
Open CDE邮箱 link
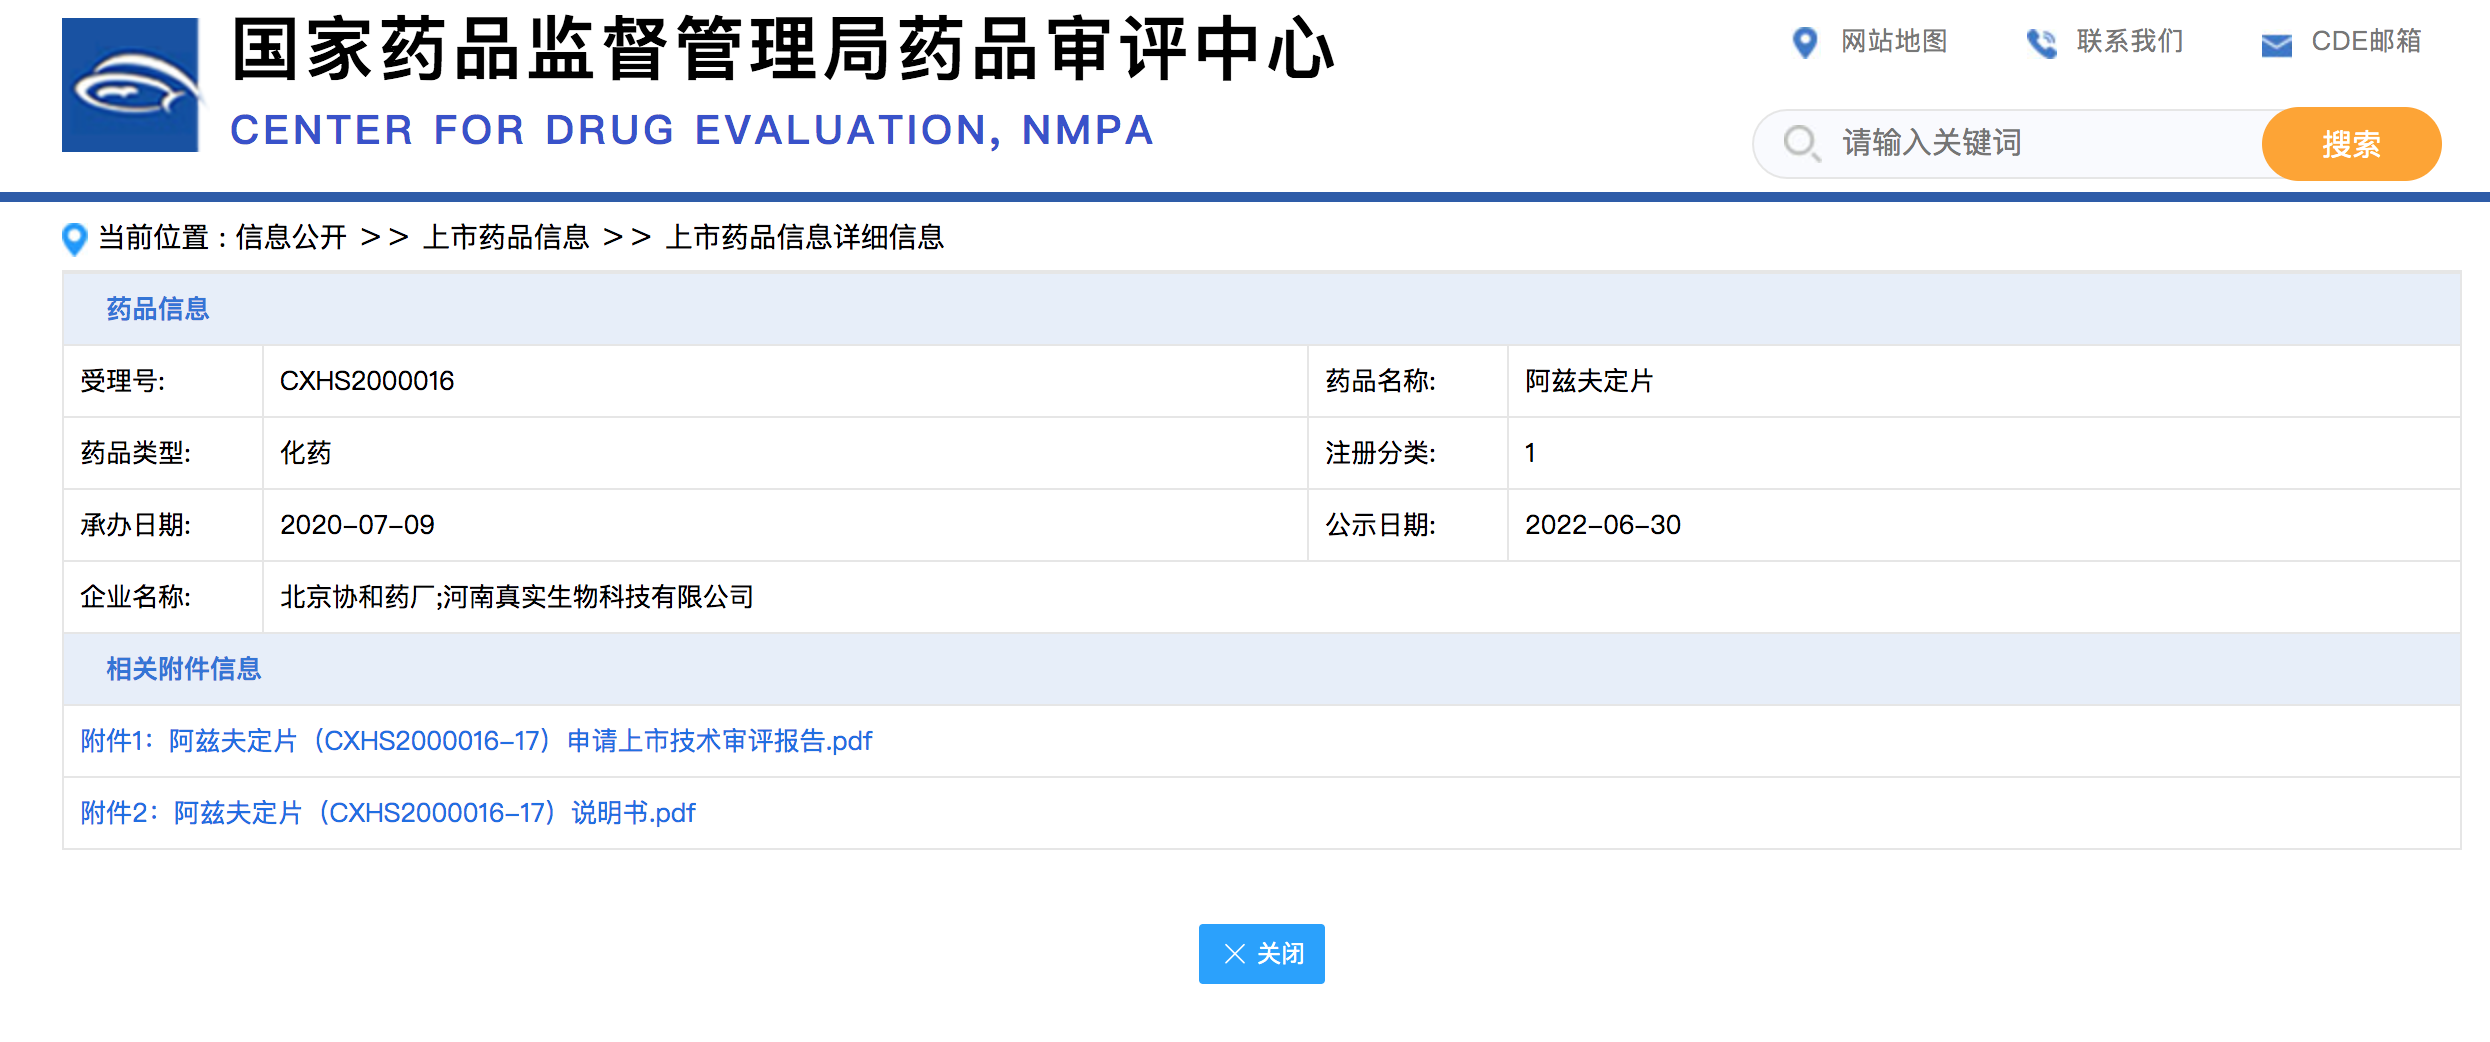point(2366,42)
